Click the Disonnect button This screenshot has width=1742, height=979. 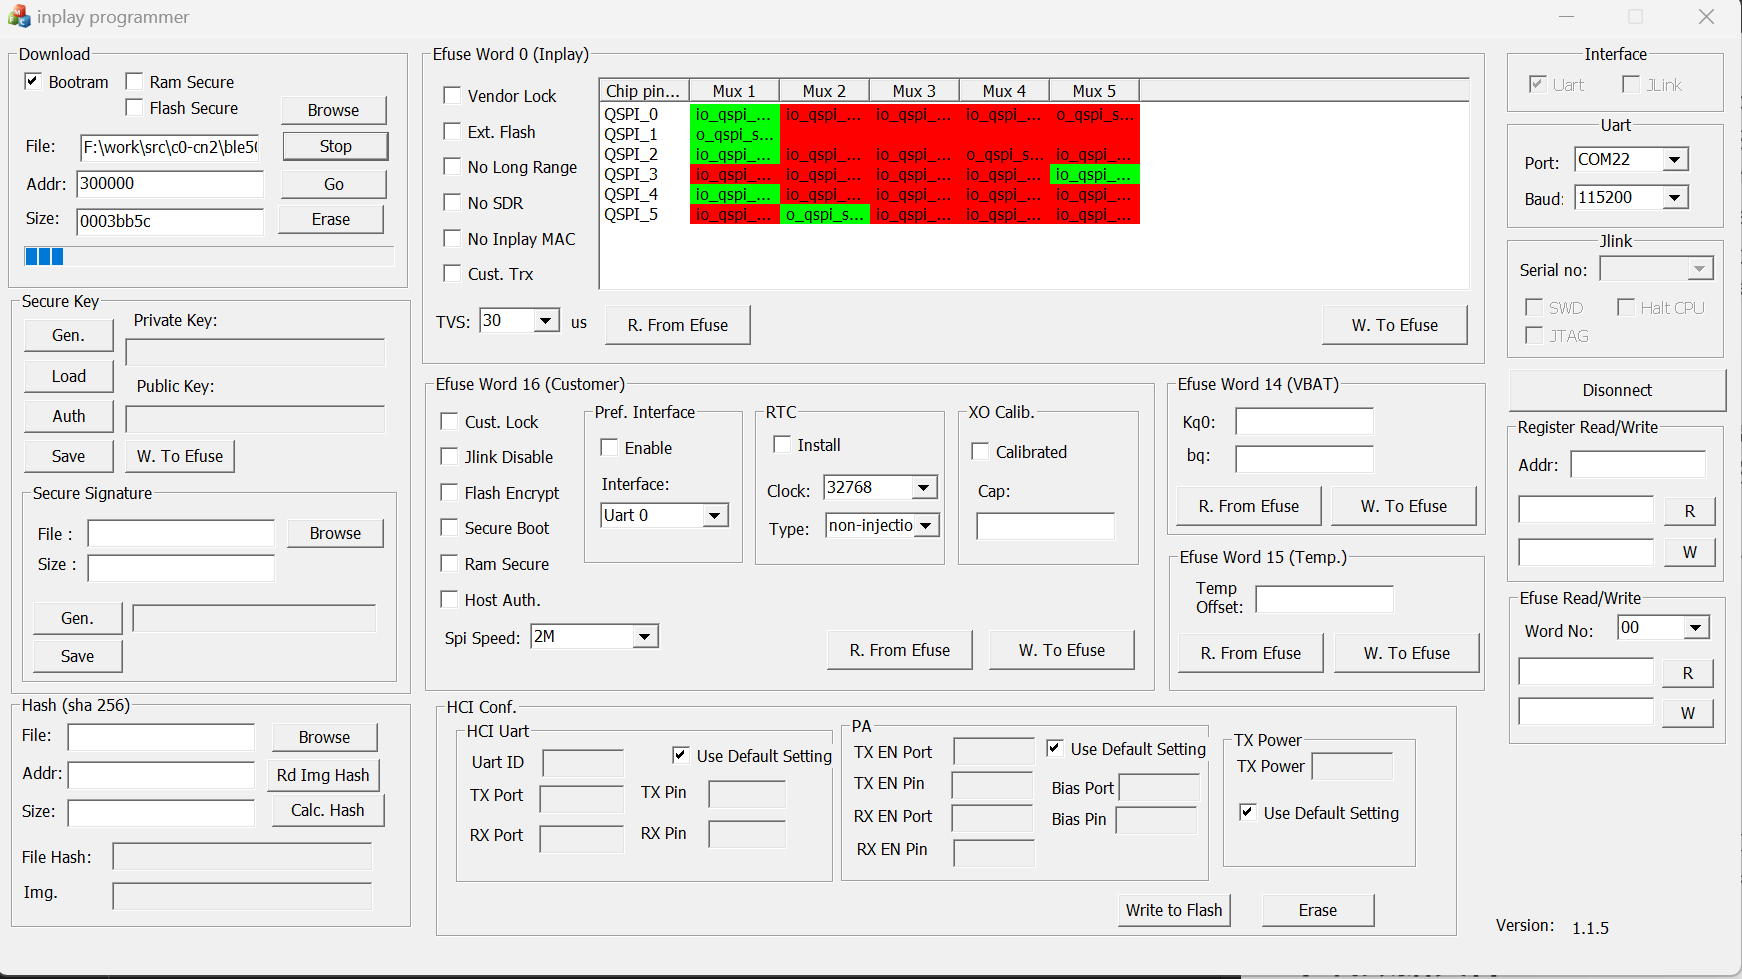[x=1617, y=390]
